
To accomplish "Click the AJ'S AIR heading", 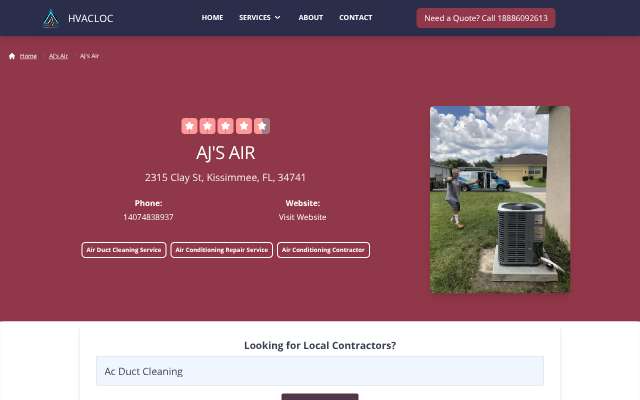I will [x=225, y=153].
